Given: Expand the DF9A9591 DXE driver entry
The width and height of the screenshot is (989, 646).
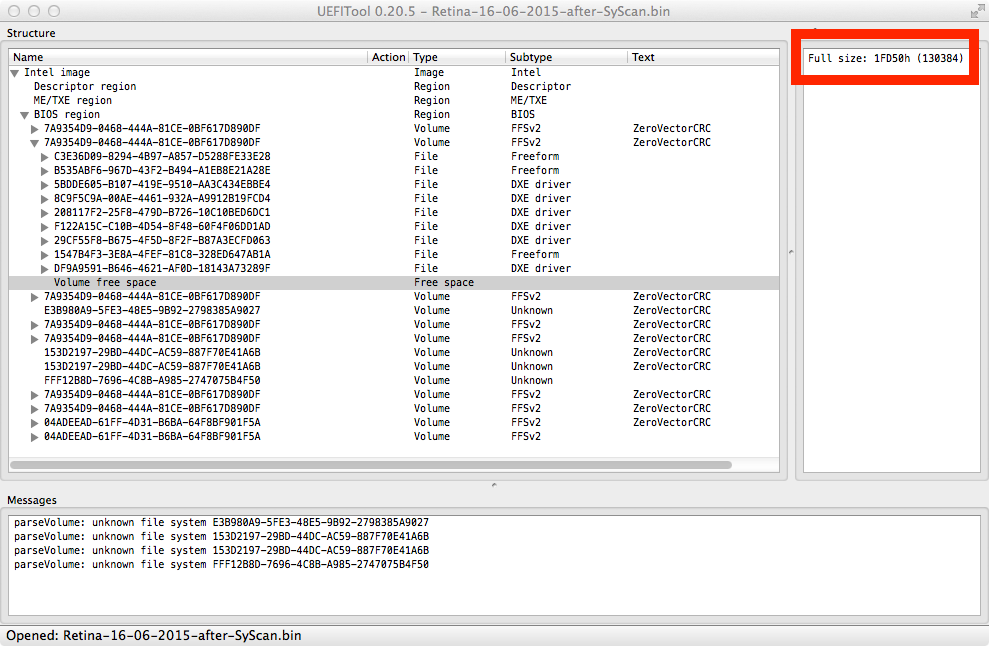Looking at the screenshot, I should [x=44, y=269].
